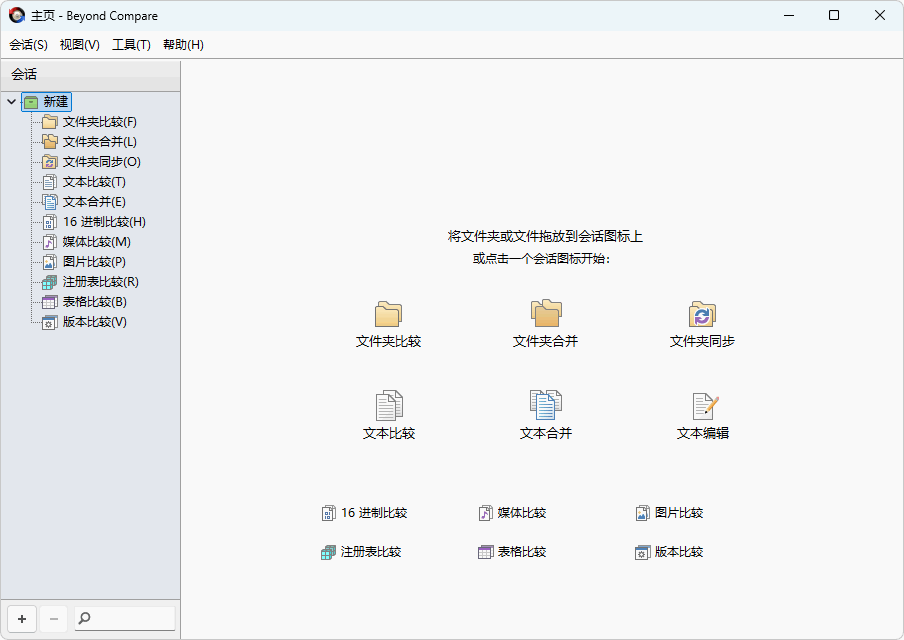Click the large 文本比较 document icon
Viewport: 904px width, 640px height.
389,405
